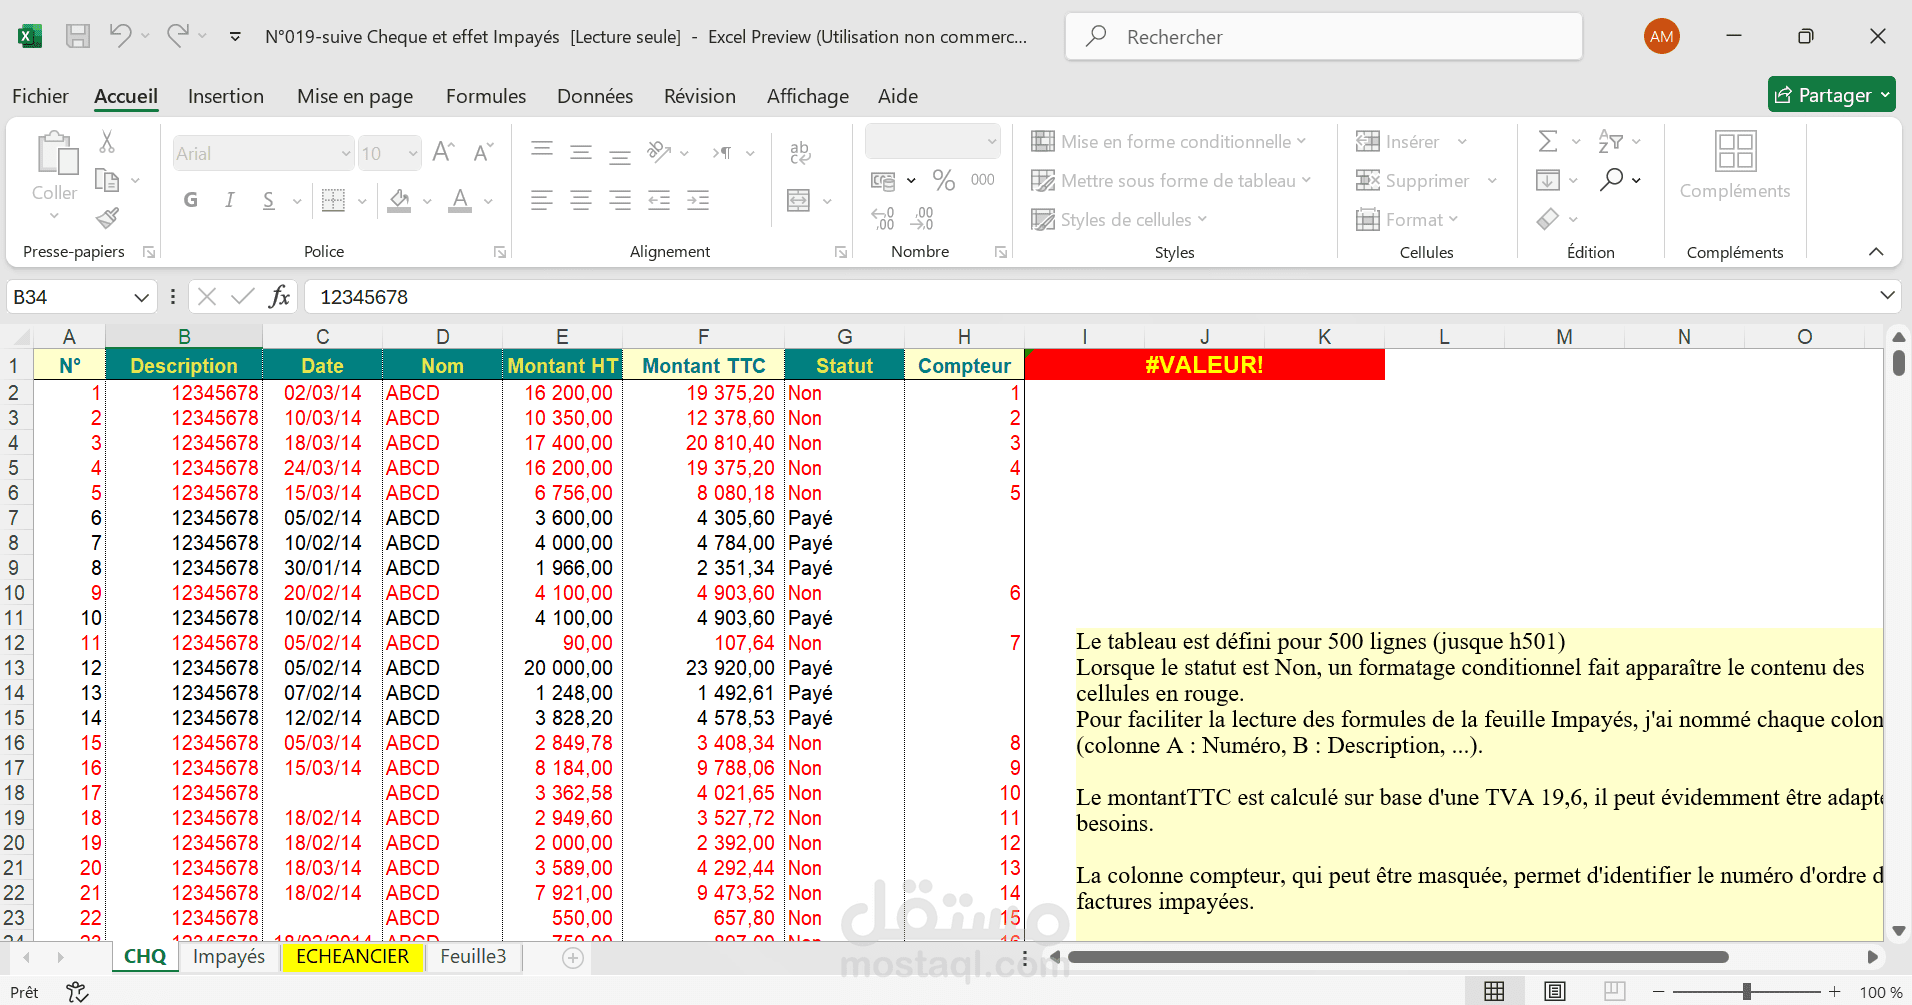Open the Impayés sheet tab
The width and height of the screenshot is (1912, 1005).
point(229,957)
